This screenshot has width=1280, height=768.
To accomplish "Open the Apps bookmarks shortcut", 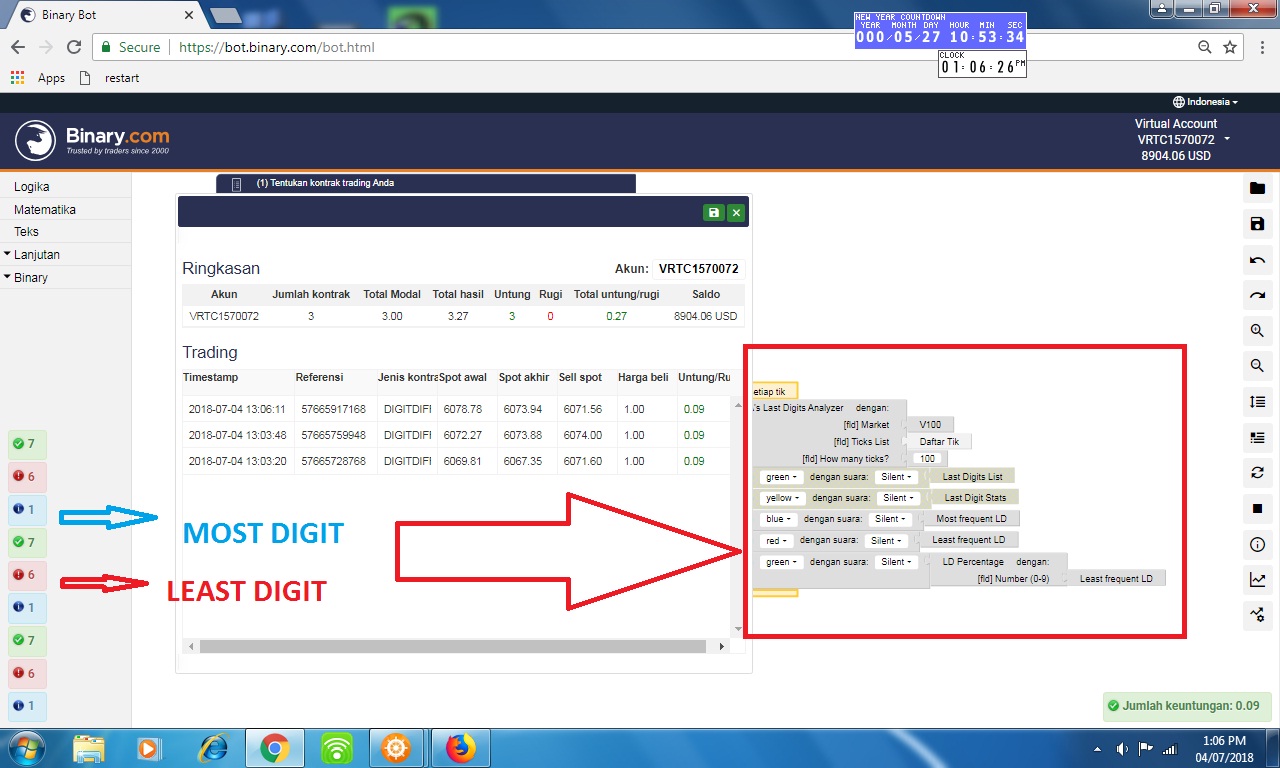I will point(38,78).
